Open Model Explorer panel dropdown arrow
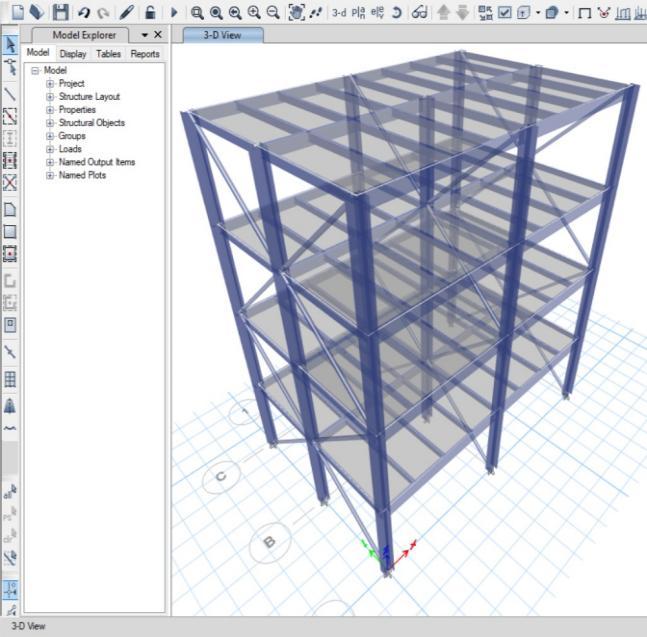Viewport: 647px width, 637px height. pyautogui.click(x=144, y=35)
